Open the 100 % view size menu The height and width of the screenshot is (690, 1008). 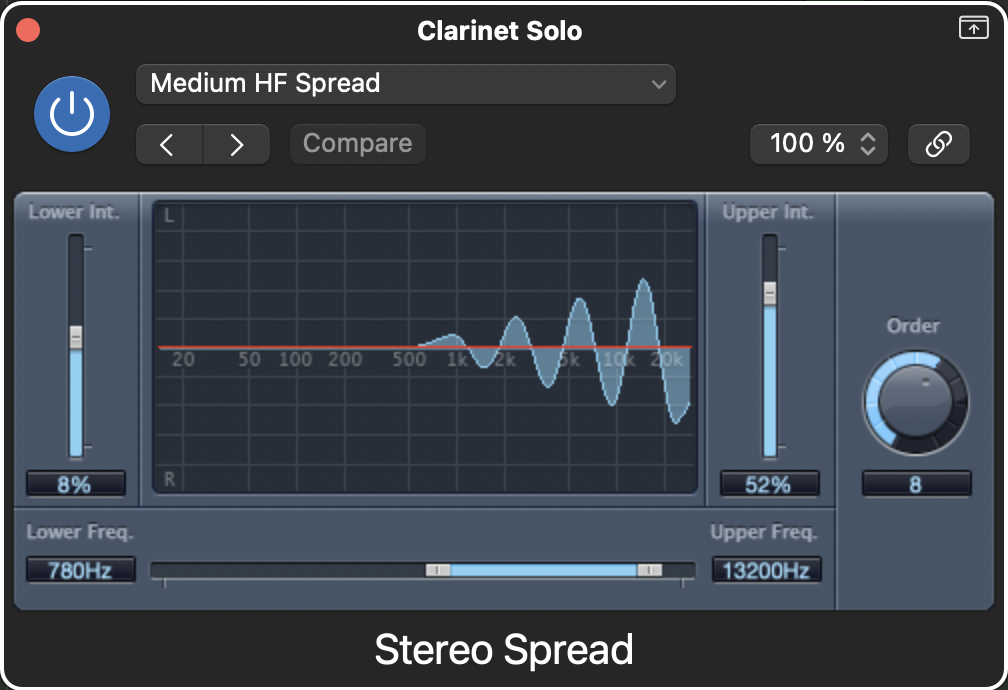click(818, 144)
